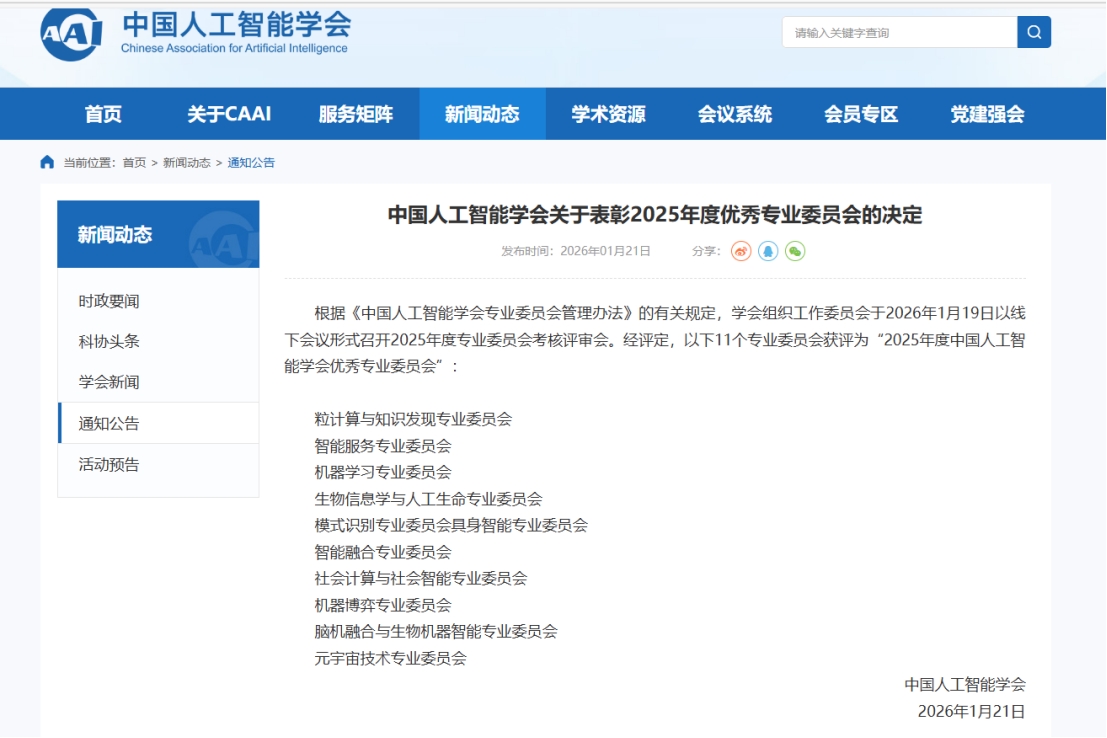The image size is (1107, 738).
Task: Click the 新闻动态 breadcrumb link
Action: click(187, 162)
